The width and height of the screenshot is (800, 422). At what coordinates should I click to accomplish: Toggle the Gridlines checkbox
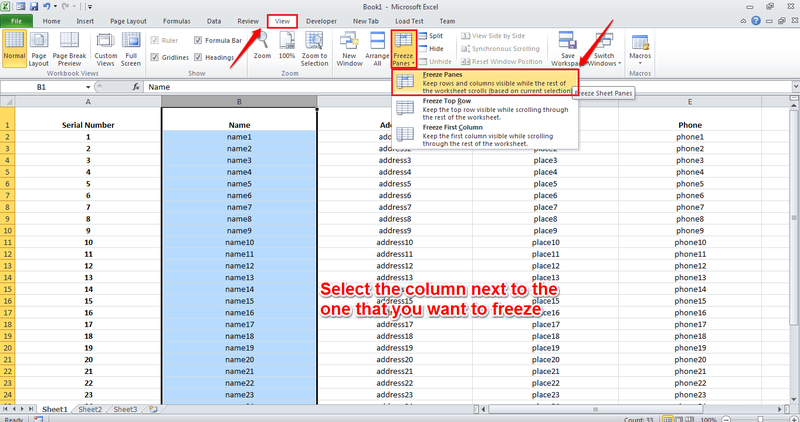click(x=155, y=57)
